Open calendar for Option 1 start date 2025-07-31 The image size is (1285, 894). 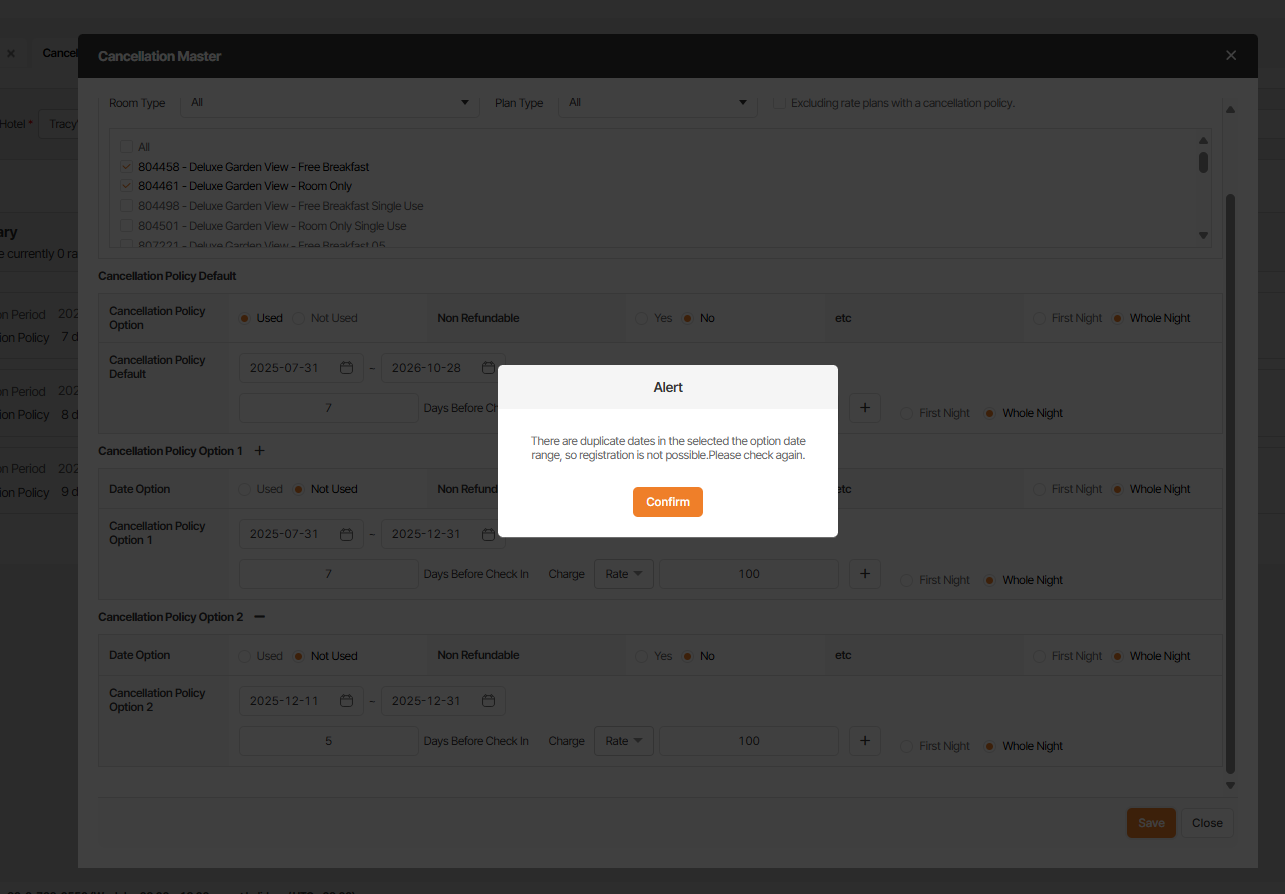[347, 534]
